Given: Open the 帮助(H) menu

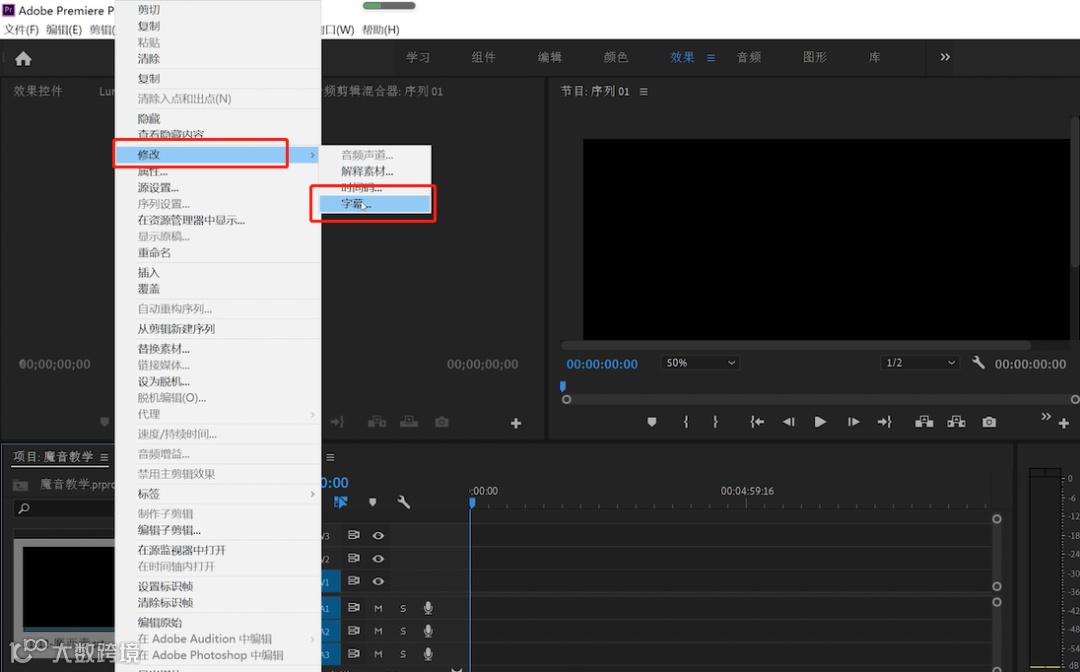Looking at the screenshot, I should tap(380, 30).
